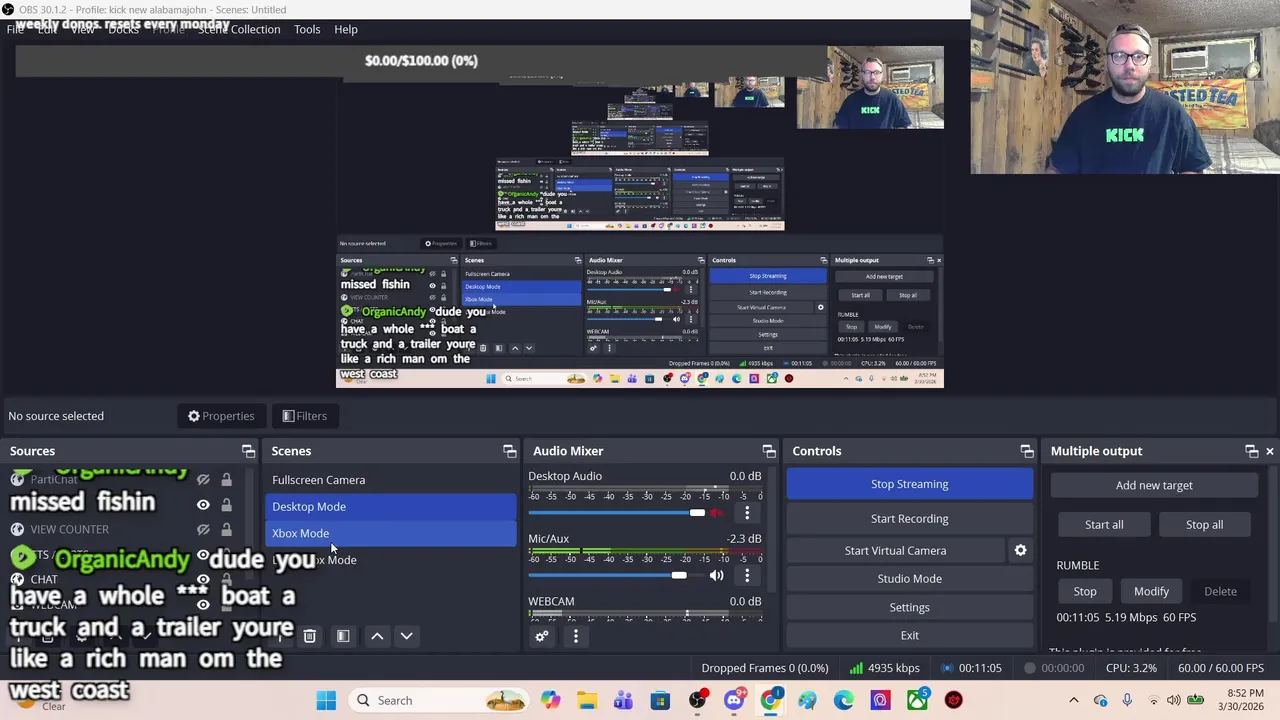Undock the Sources panel

click(248, 451)
